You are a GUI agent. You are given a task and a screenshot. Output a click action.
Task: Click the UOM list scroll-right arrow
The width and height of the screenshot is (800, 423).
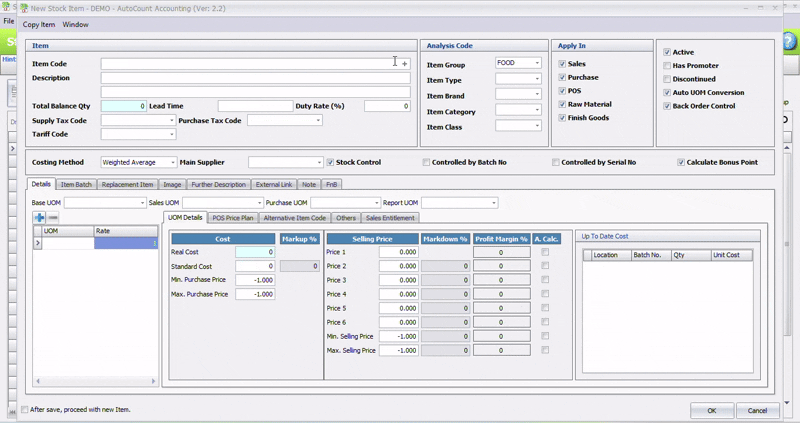tap(154, 381)
